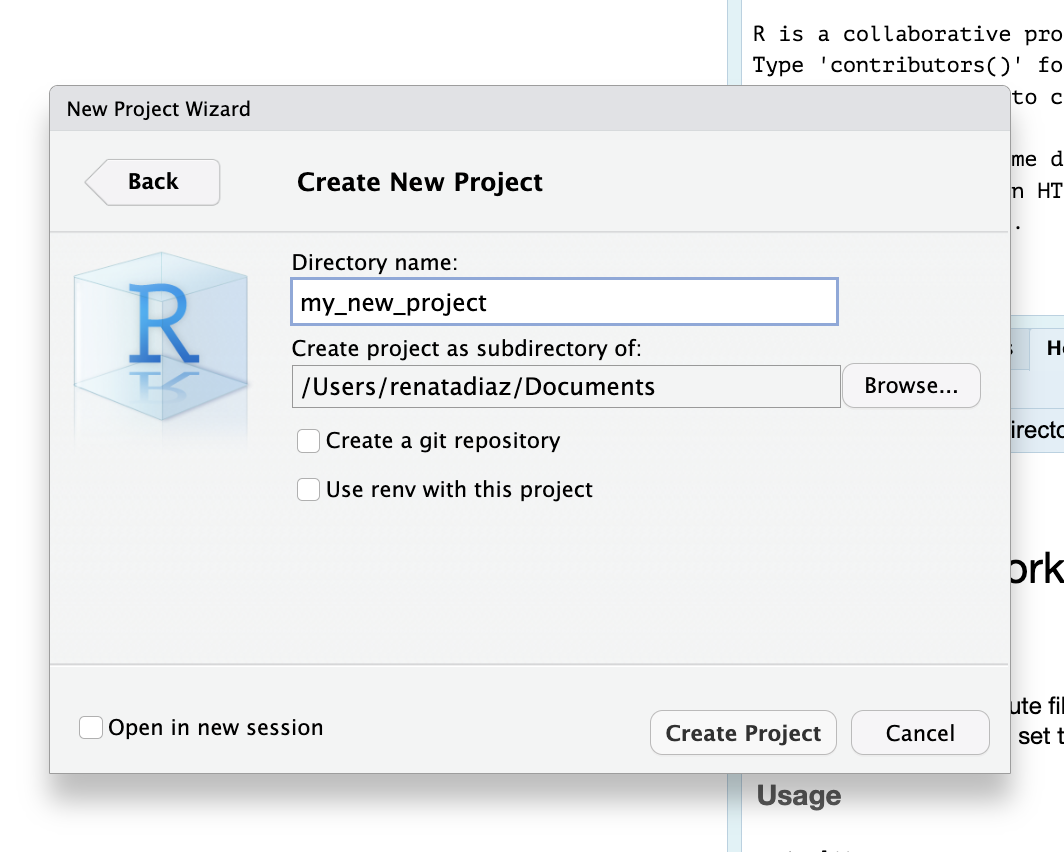Click the Usage heading in help pane
Image resolution: width=1064 pixels, height=852 pixels.
tap(798, 796)
